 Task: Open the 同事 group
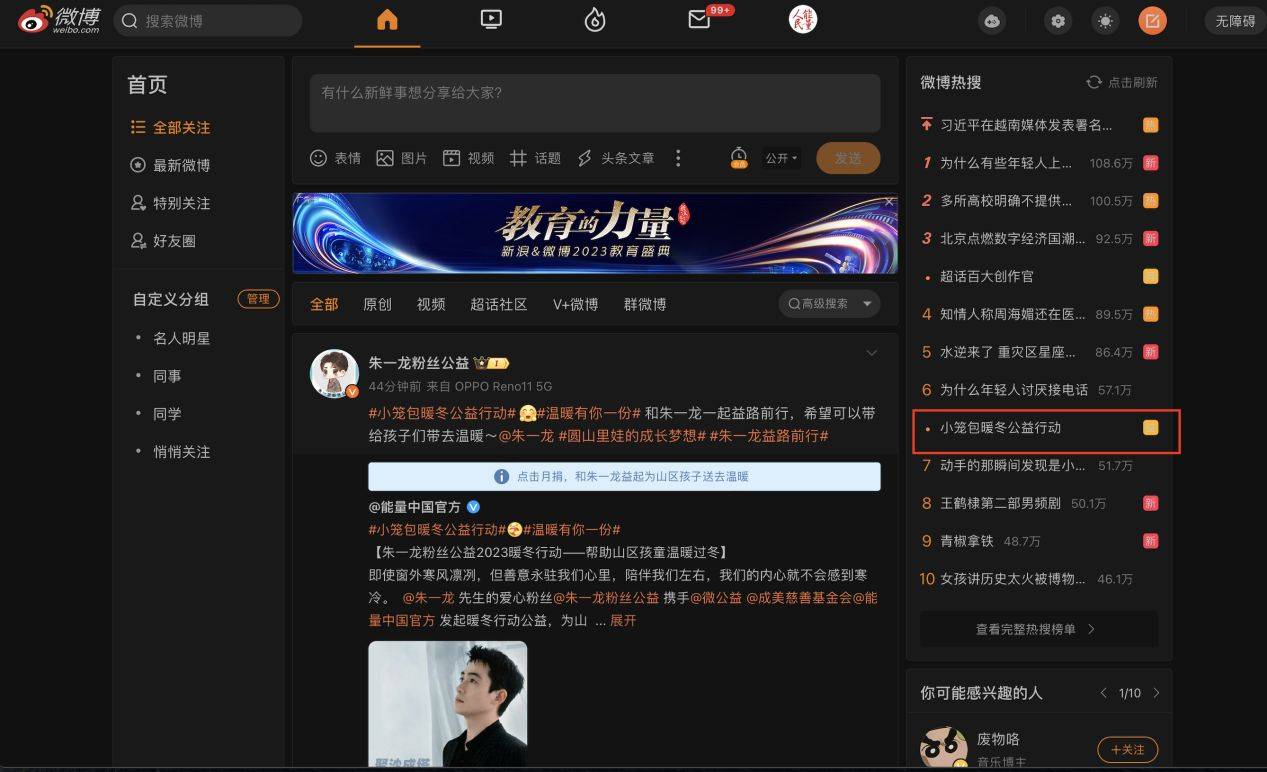[x=167, y=376]
